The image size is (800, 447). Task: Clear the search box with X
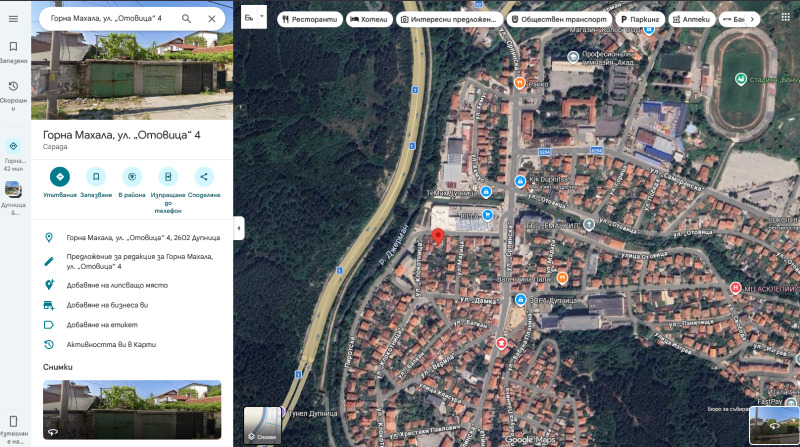point(211,18)
